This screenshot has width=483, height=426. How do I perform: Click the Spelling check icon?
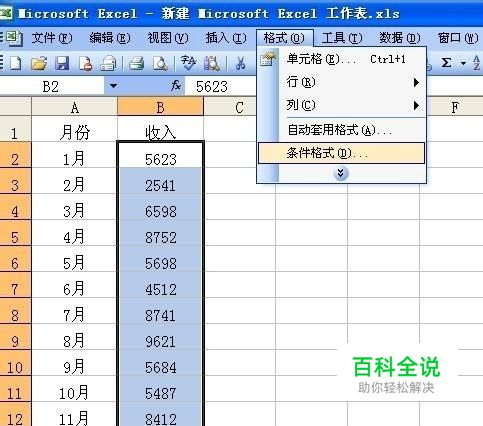pos(188,63)
